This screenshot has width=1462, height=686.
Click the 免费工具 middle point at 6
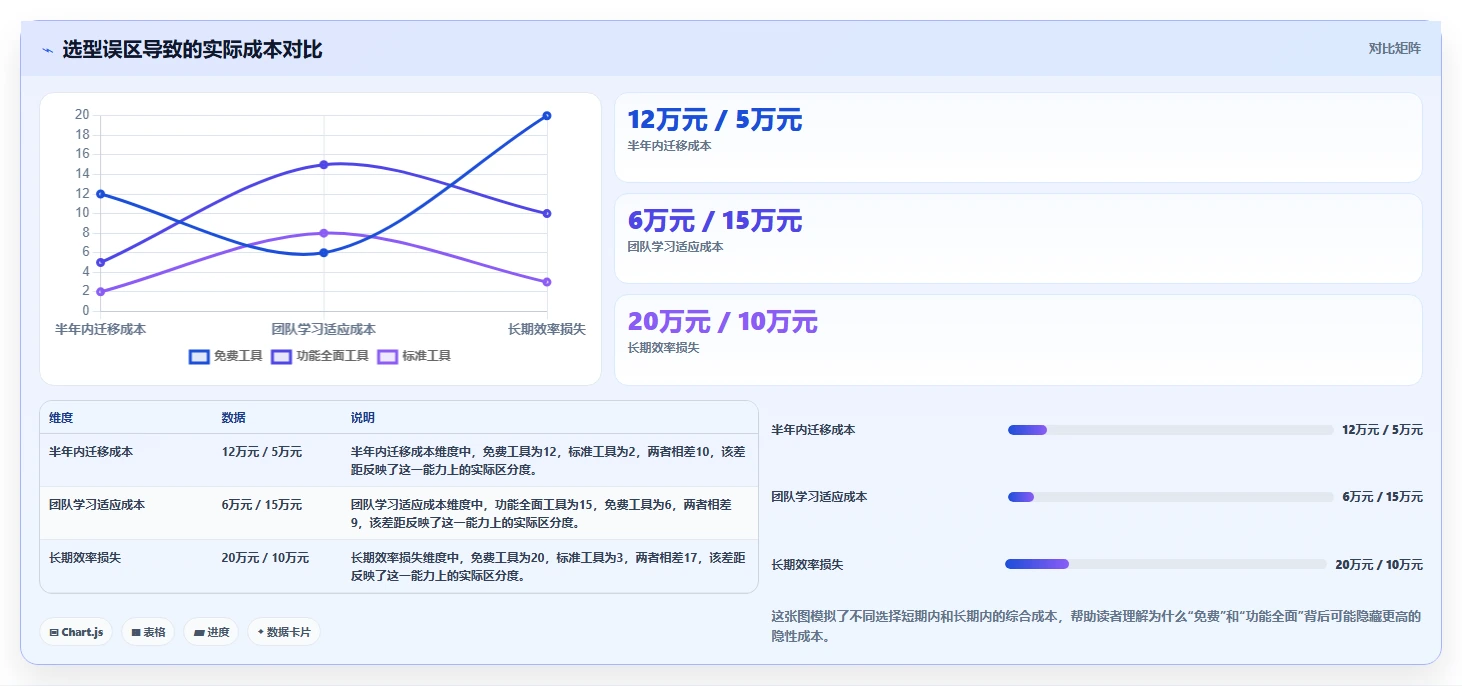(x=323, y=253)
